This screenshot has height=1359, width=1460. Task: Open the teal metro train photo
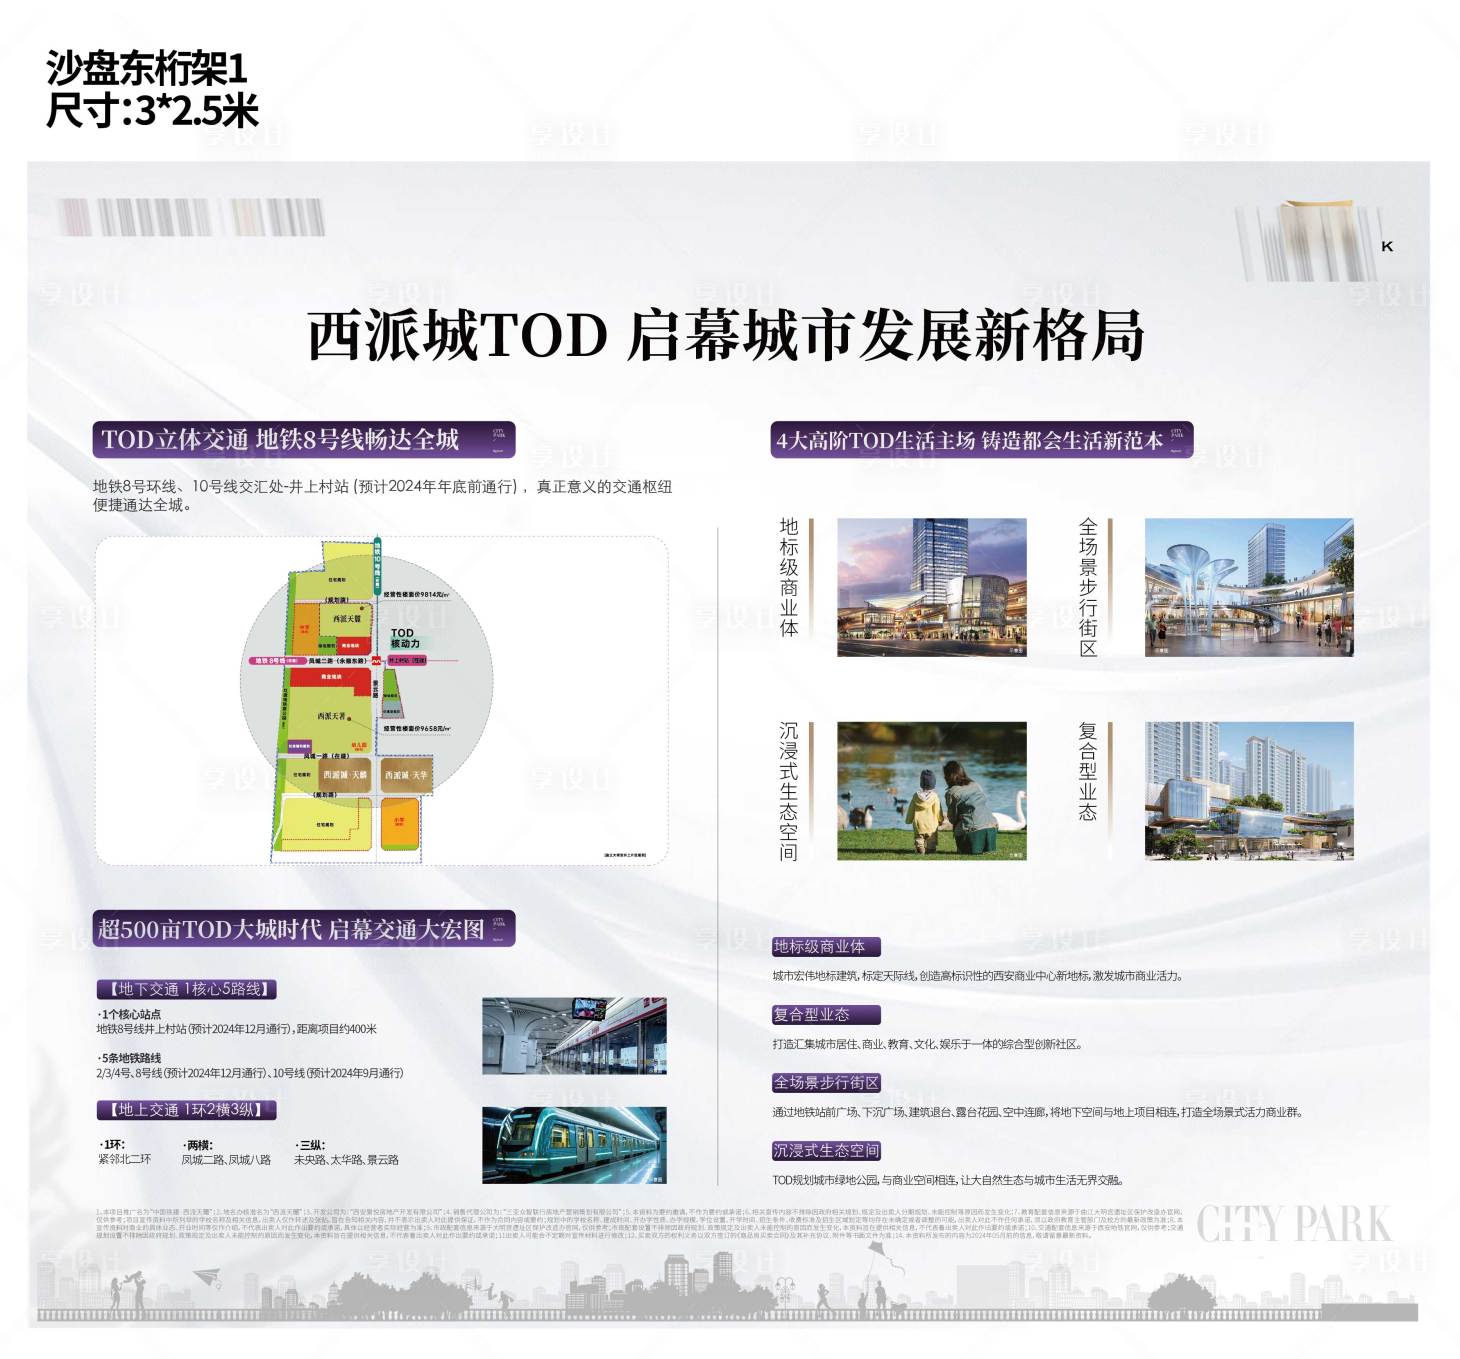coord(574,1145)
